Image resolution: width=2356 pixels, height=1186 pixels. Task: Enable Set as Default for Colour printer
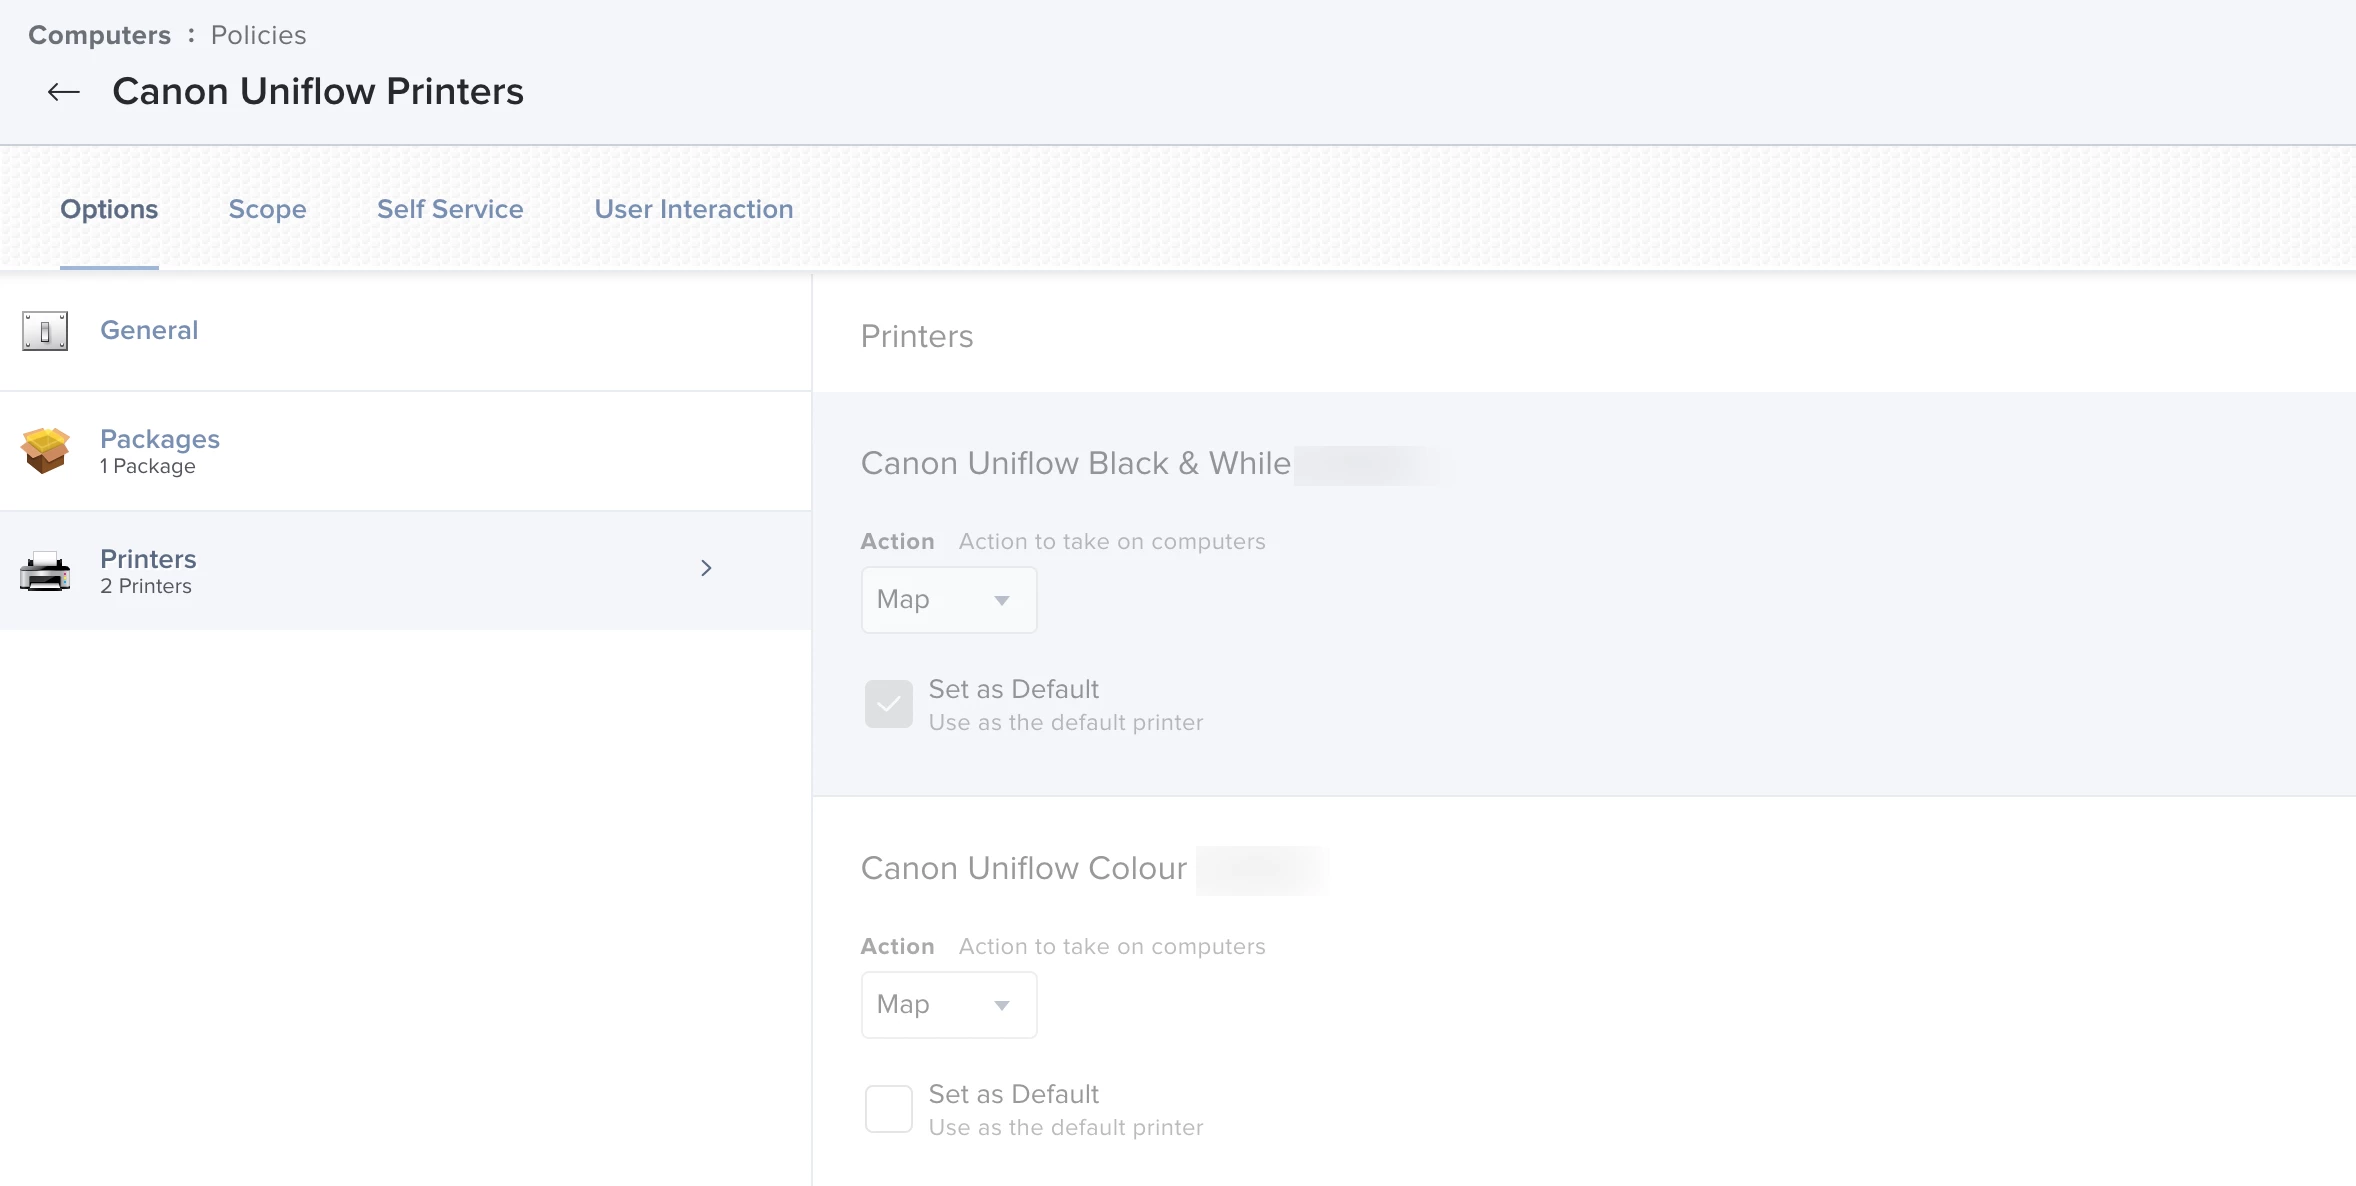pos(889,1109)
